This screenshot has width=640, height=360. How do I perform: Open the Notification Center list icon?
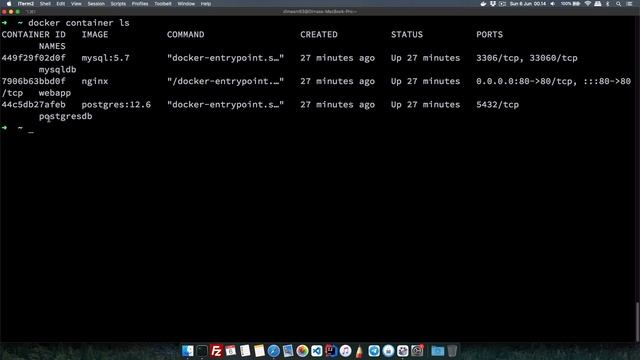click(629, 4)
